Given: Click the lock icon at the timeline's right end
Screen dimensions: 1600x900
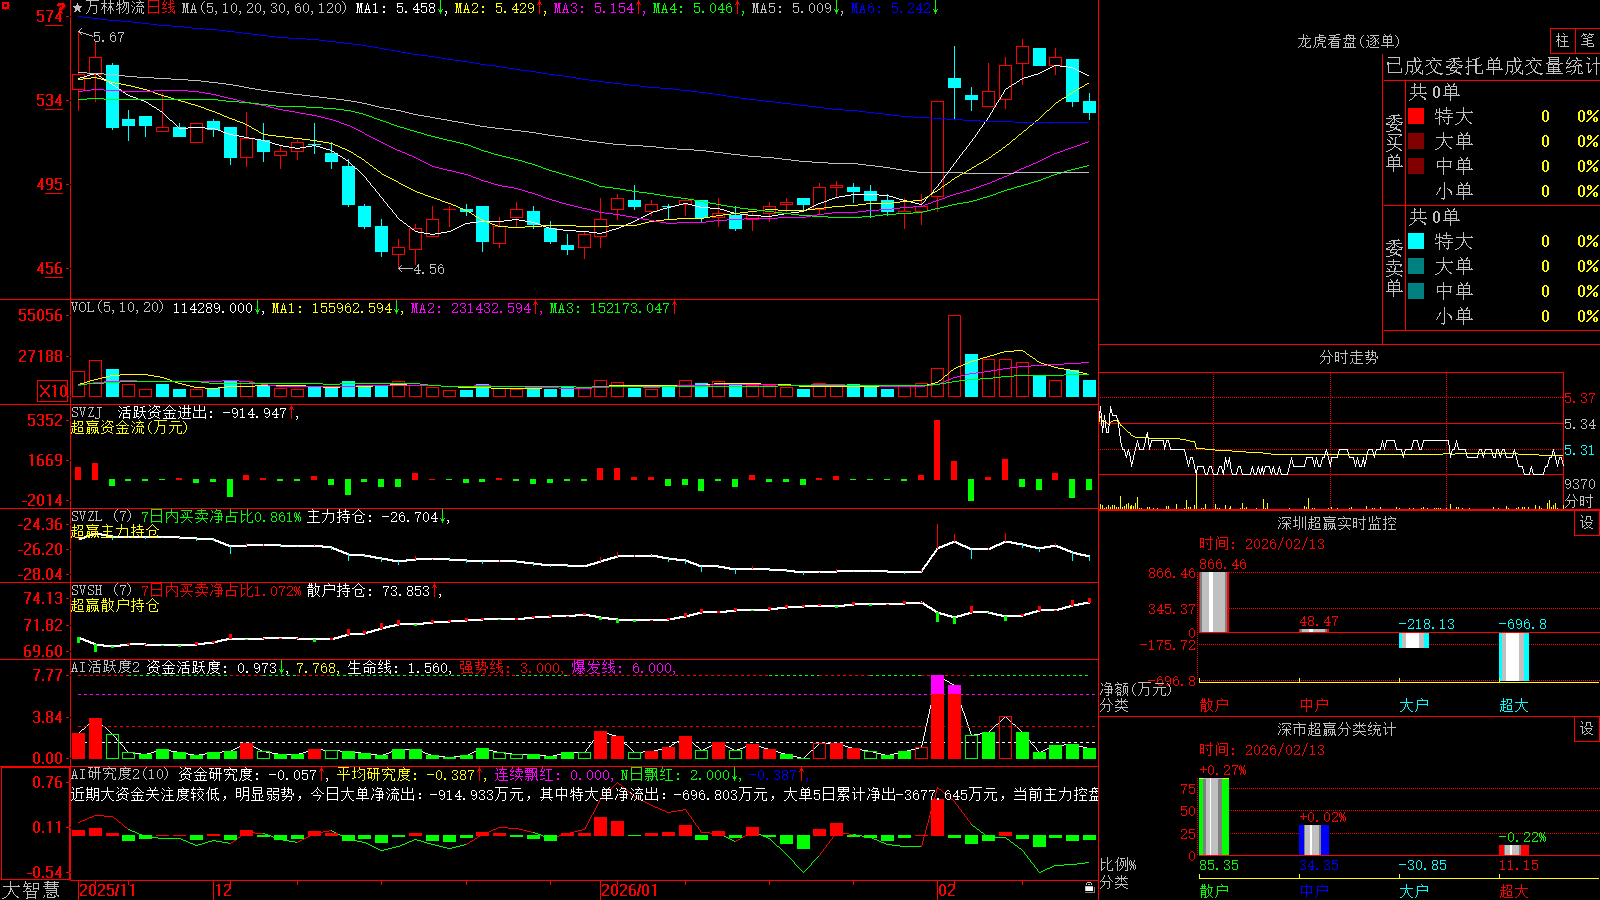Looking at the screenshot, I should click(x=1089, y=888).
